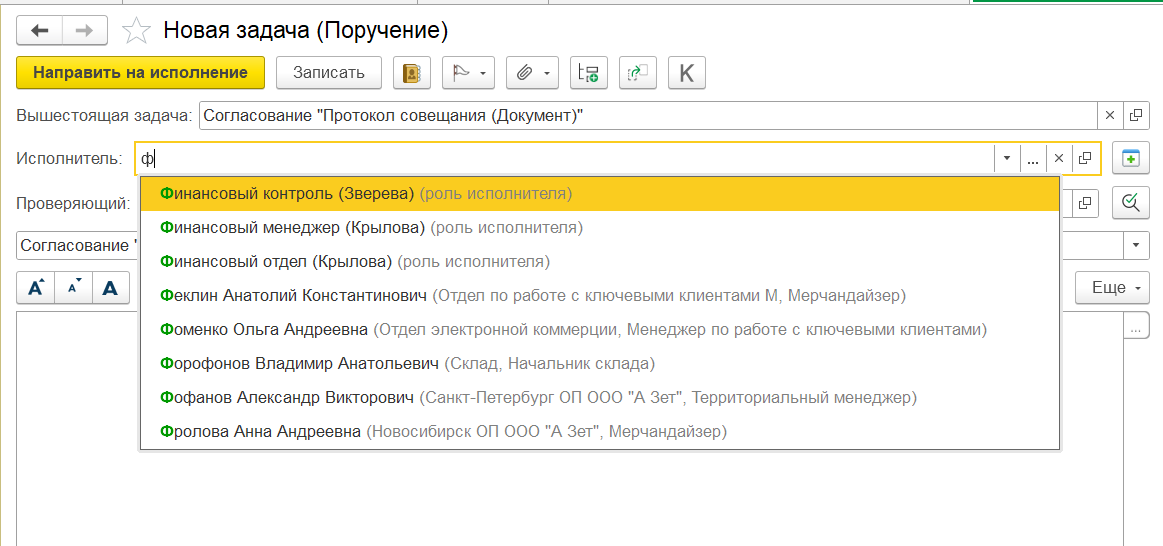Open the Исполнитель field dropdown arrow
The height and width of the screenshot is (546, 1163).
pos(1006,158)
